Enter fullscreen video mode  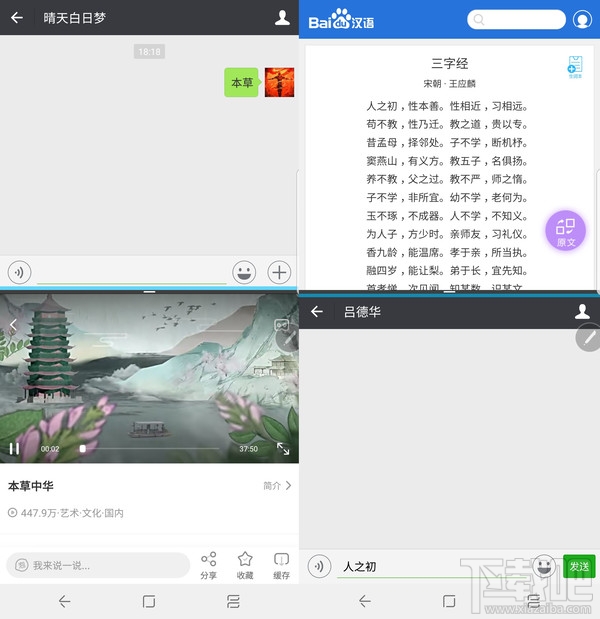[x=283, y=449]
